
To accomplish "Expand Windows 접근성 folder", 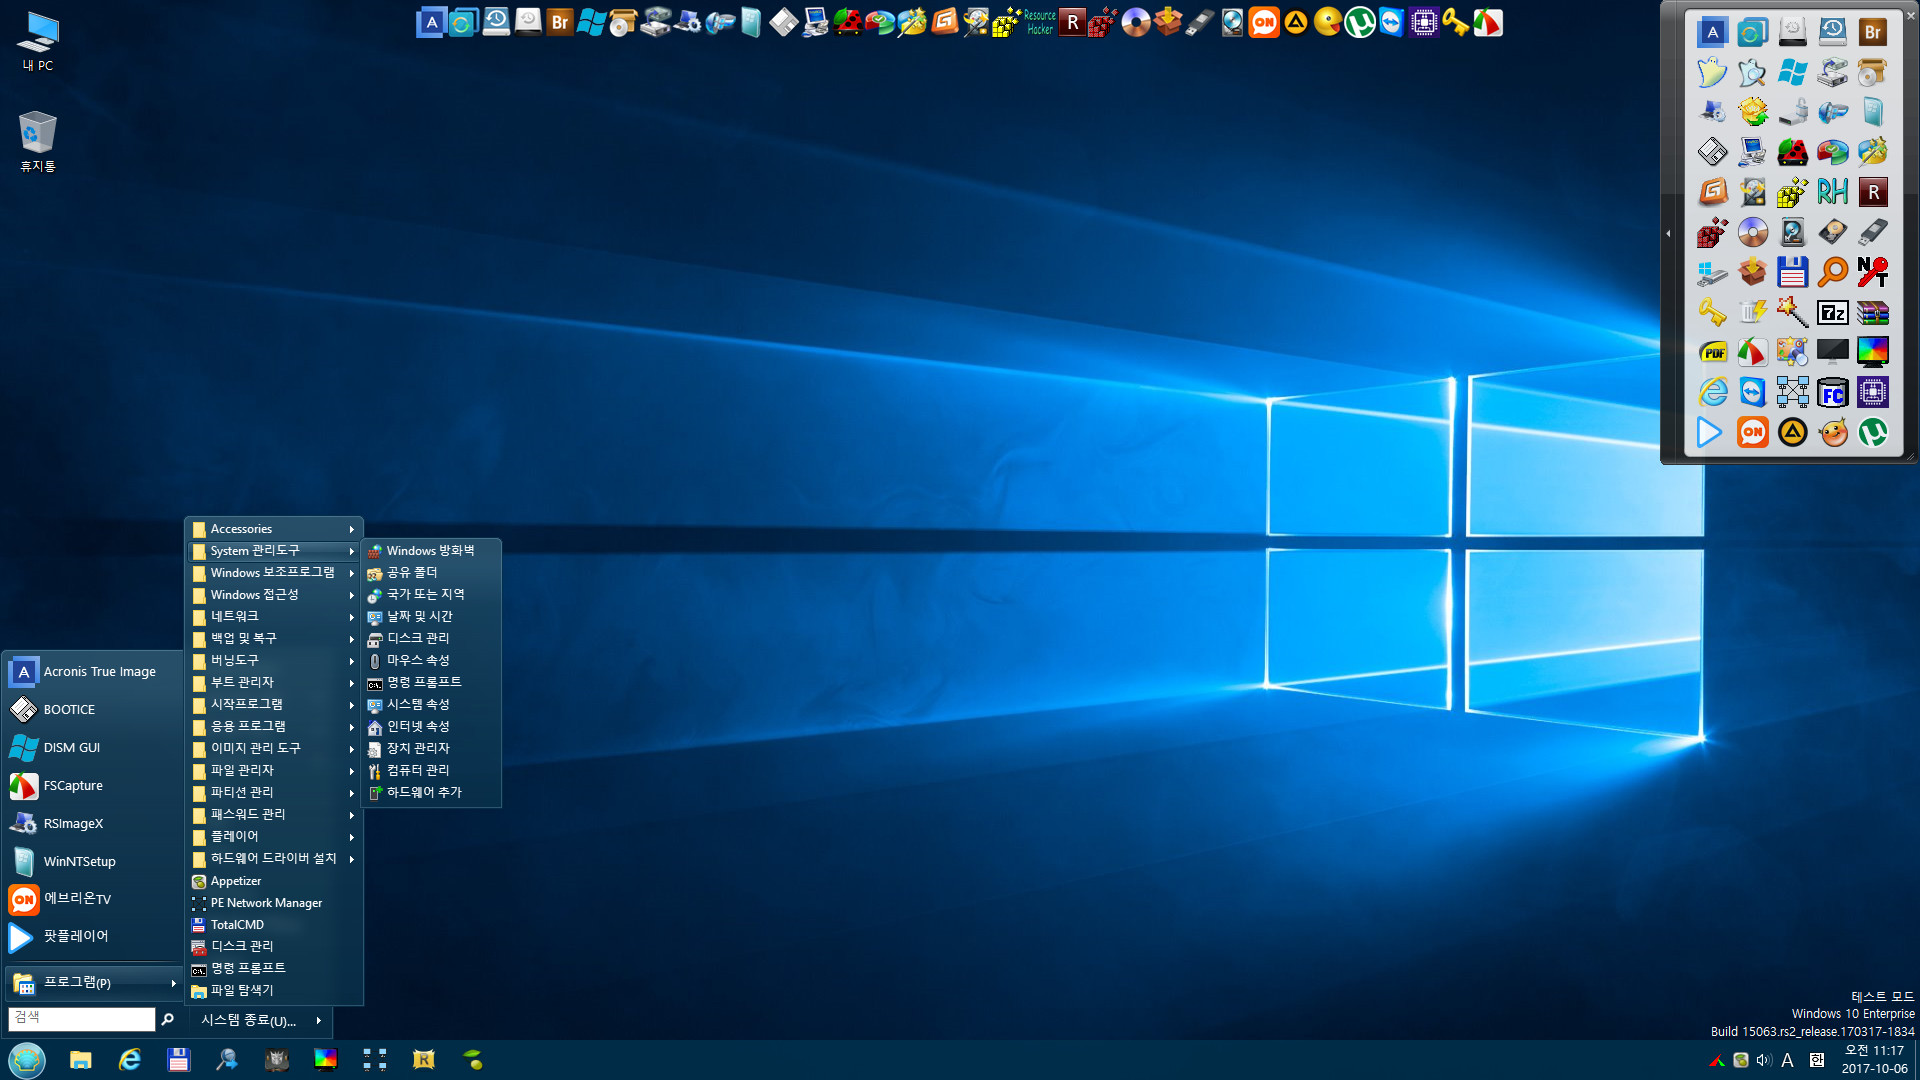I will click(274, 595).
